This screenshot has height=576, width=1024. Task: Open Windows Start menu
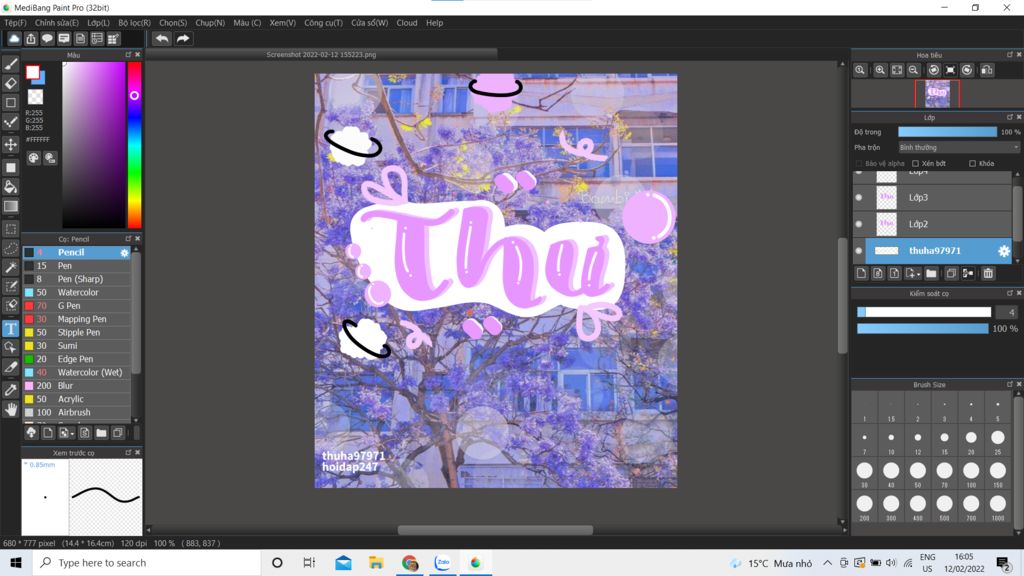16,563
